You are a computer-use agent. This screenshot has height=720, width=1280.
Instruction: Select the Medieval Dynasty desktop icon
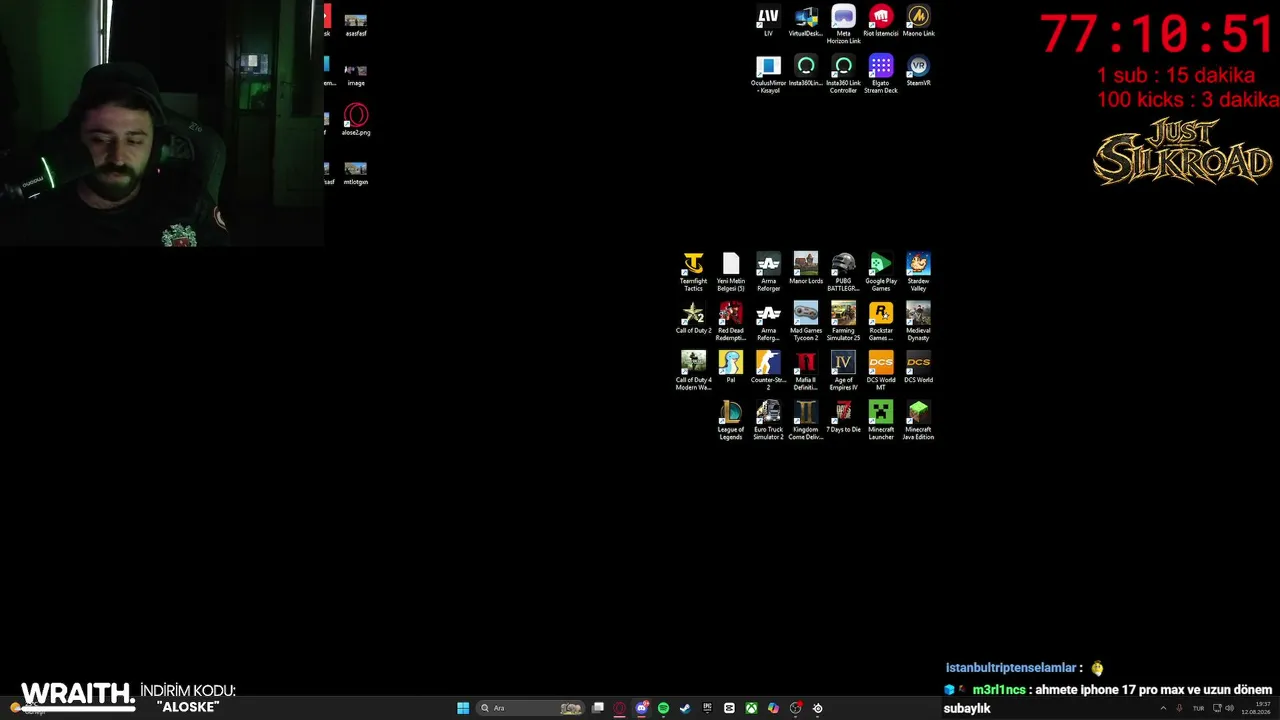[x=918, y=321]
